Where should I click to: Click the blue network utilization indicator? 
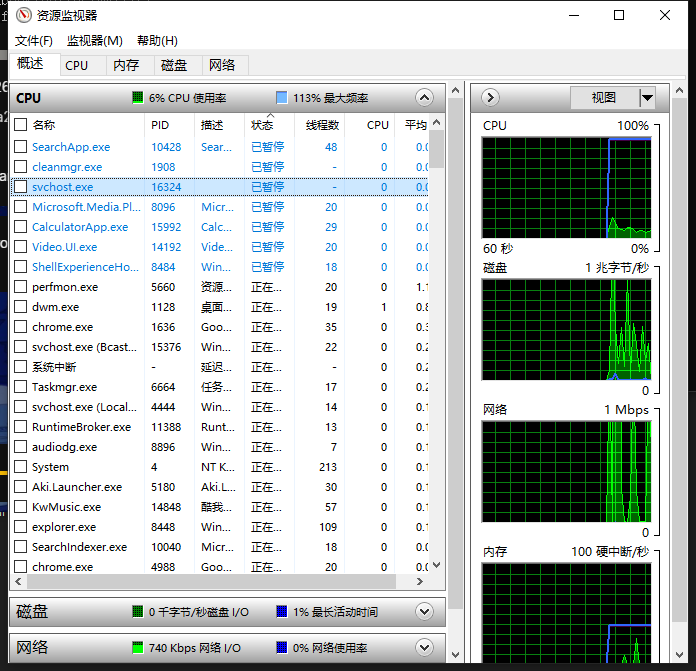pyautogui.click(x=281, y=647)
